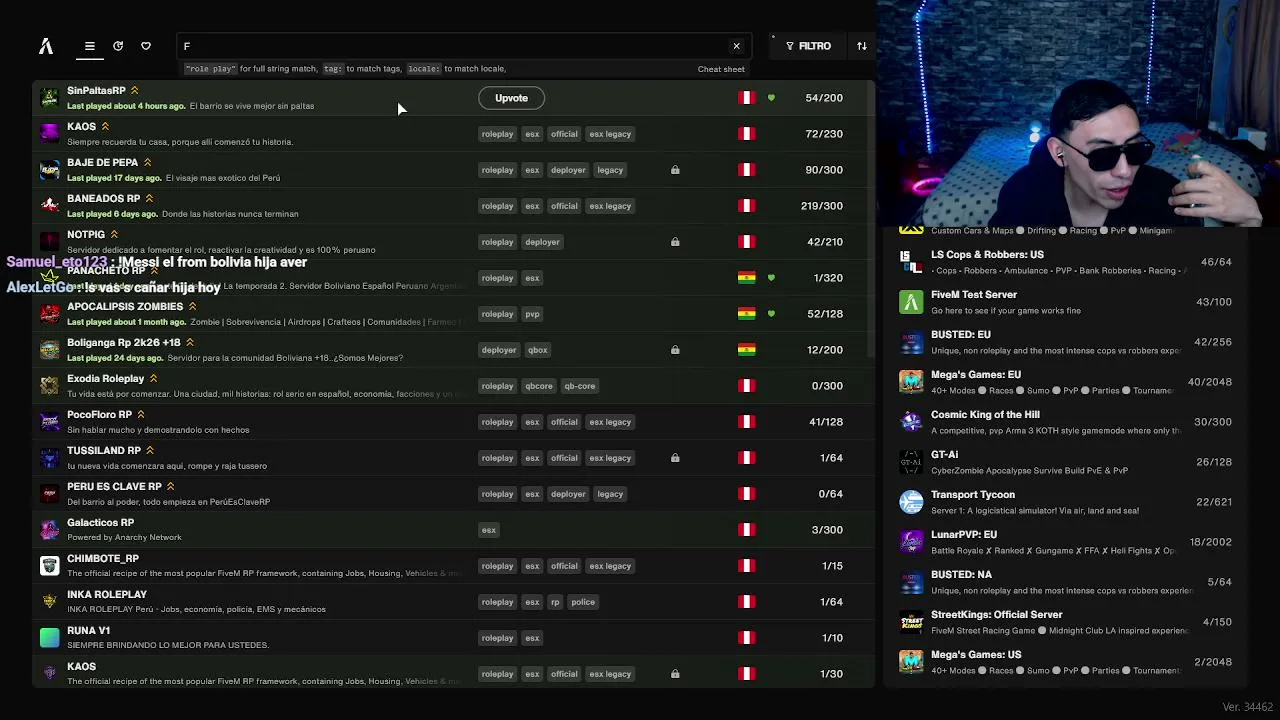Click the RUNA V1 green server icon
Image resolution: width=1280 pixels, height=720 pixels.
[x=49, y=638]
